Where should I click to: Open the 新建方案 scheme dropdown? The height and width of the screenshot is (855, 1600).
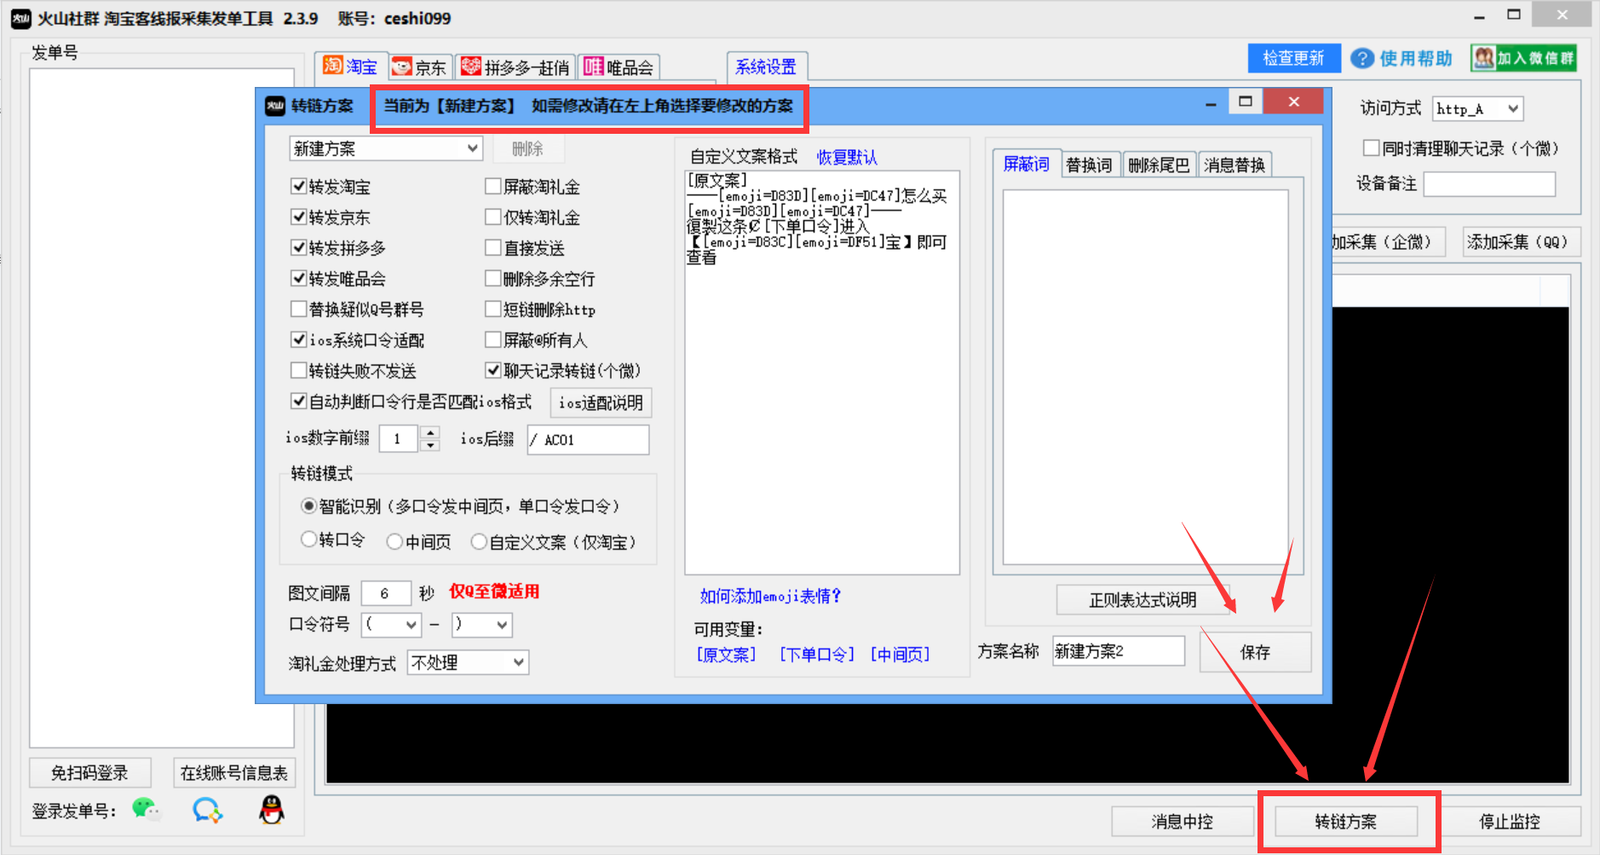[386, 148]
